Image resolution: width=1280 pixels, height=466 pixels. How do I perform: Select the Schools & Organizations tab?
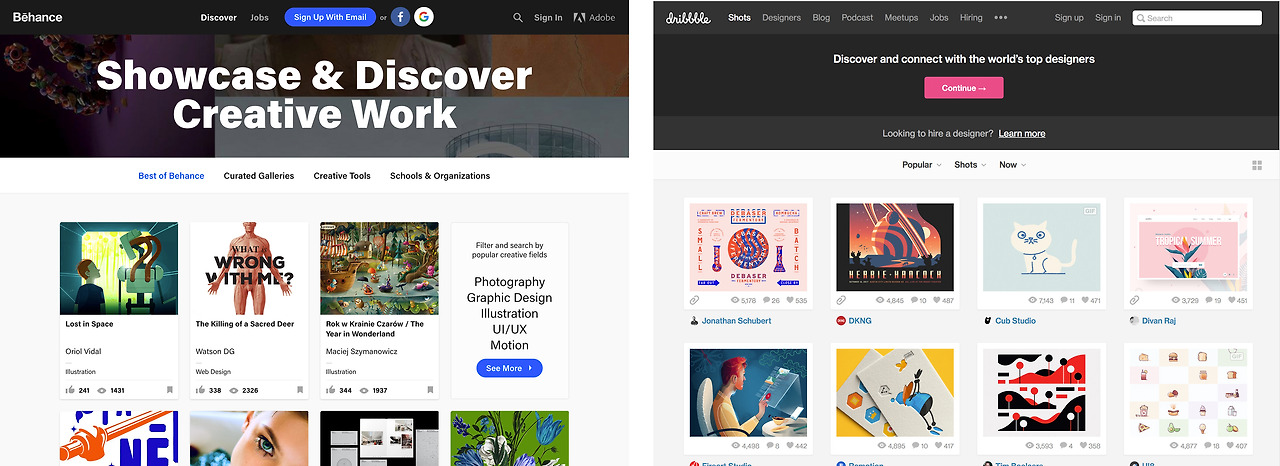[x=440, y=176]
